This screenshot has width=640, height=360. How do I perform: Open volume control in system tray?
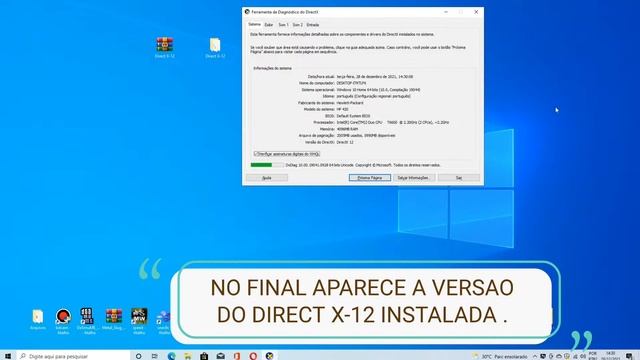[583, 356]
